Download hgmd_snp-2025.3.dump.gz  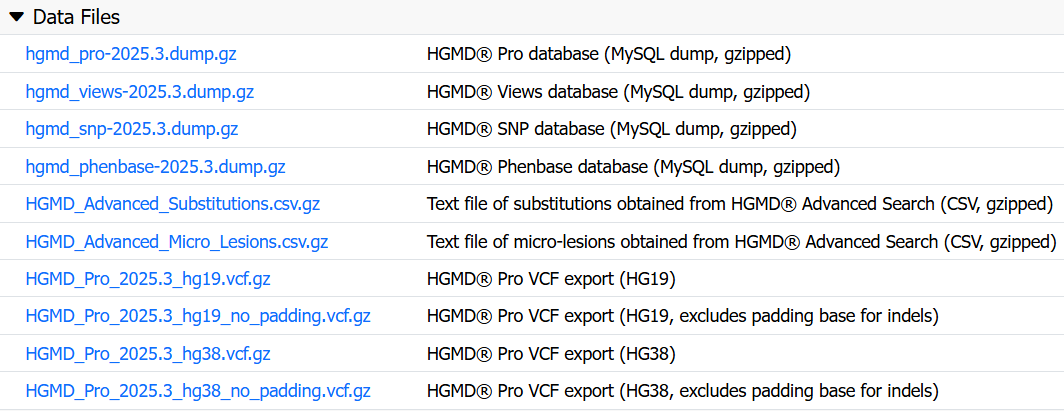tap(132, 129)
